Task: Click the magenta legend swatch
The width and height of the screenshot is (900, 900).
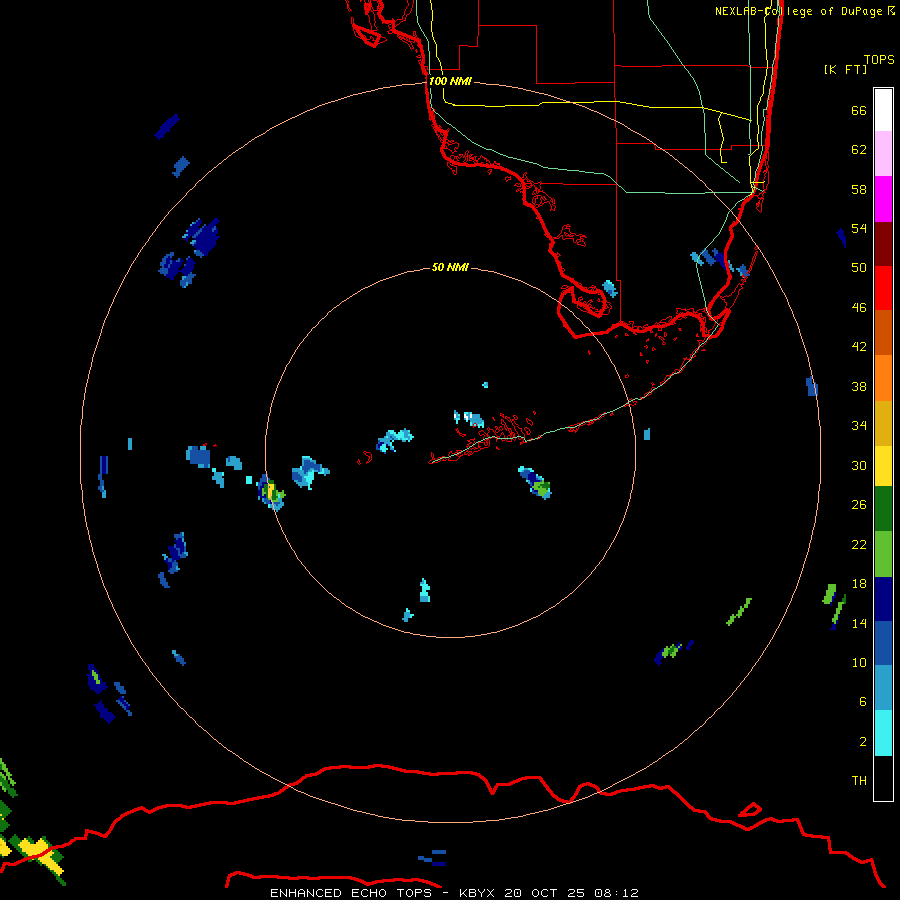Action: click(883, 199)
